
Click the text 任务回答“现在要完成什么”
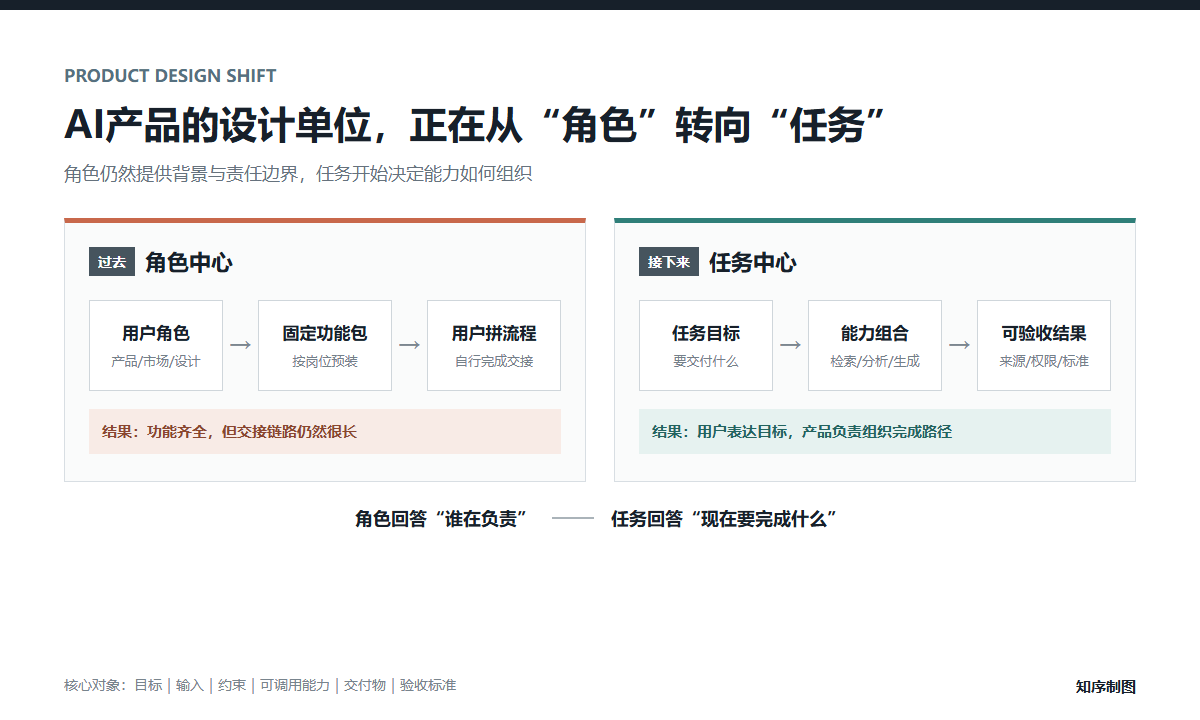724,519
